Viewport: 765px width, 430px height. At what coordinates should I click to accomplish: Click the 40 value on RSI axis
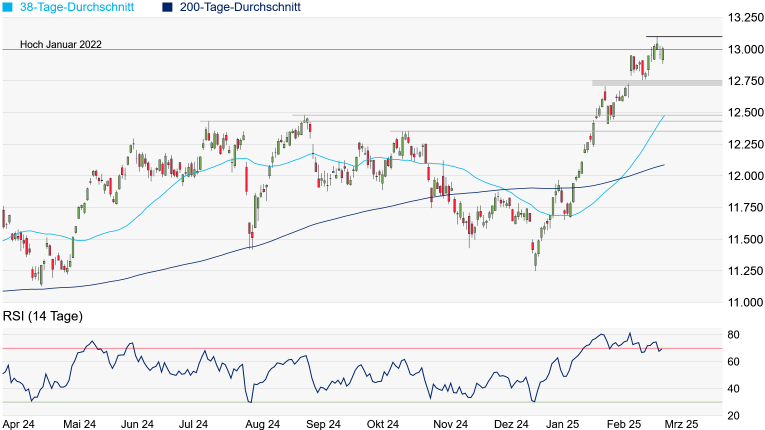click(x=733, y=388)
